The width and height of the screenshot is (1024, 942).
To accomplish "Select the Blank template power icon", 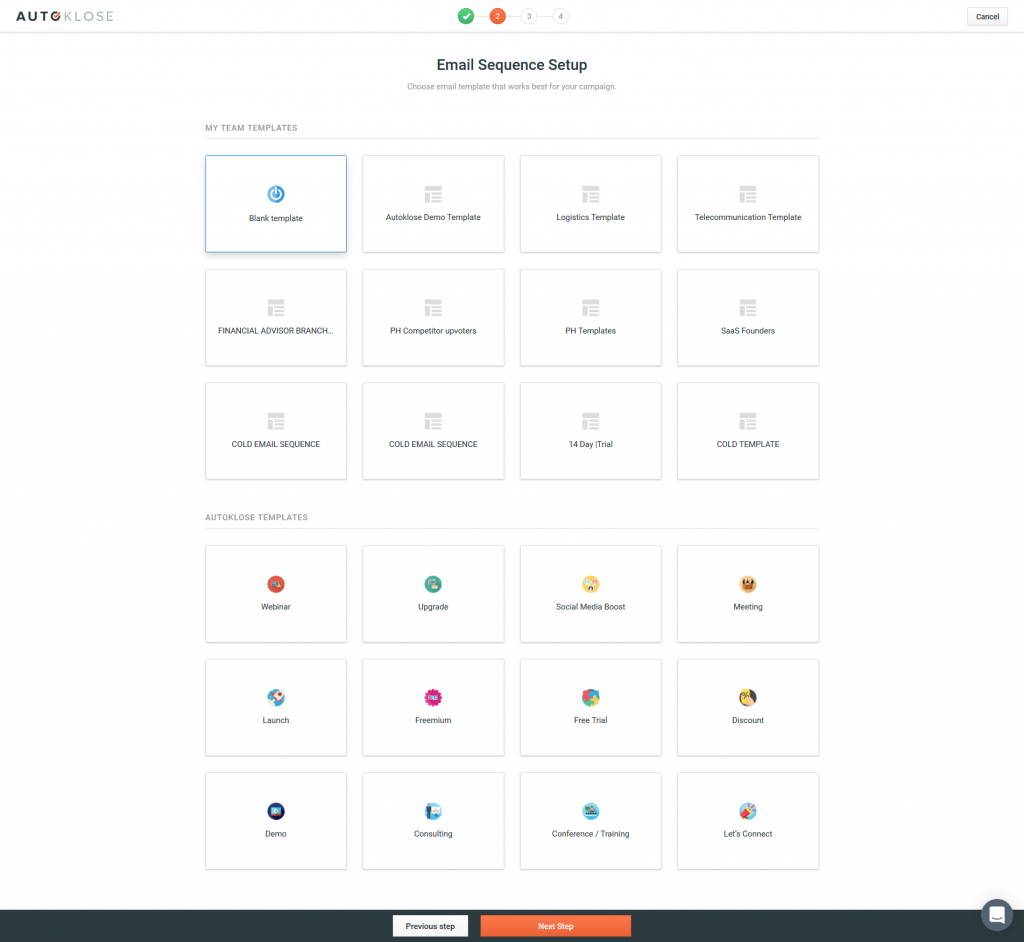I will click(x=276, y=194).
